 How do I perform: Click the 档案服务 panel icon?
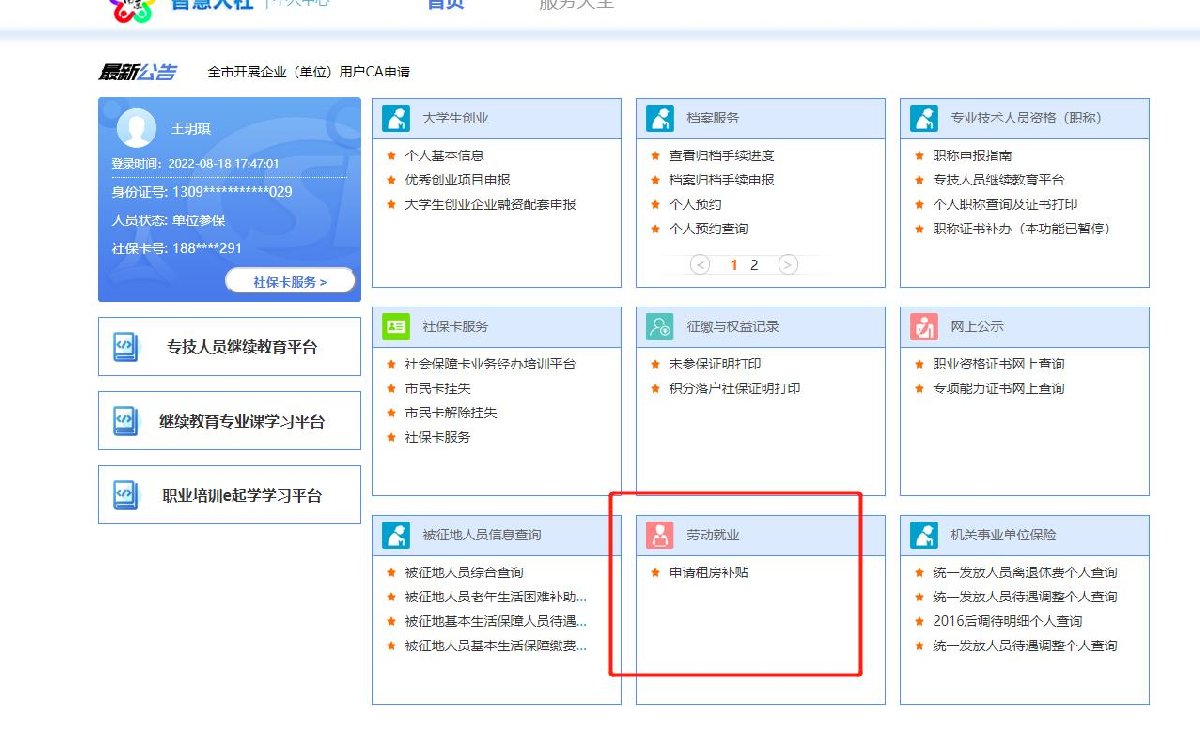(660, 118)
